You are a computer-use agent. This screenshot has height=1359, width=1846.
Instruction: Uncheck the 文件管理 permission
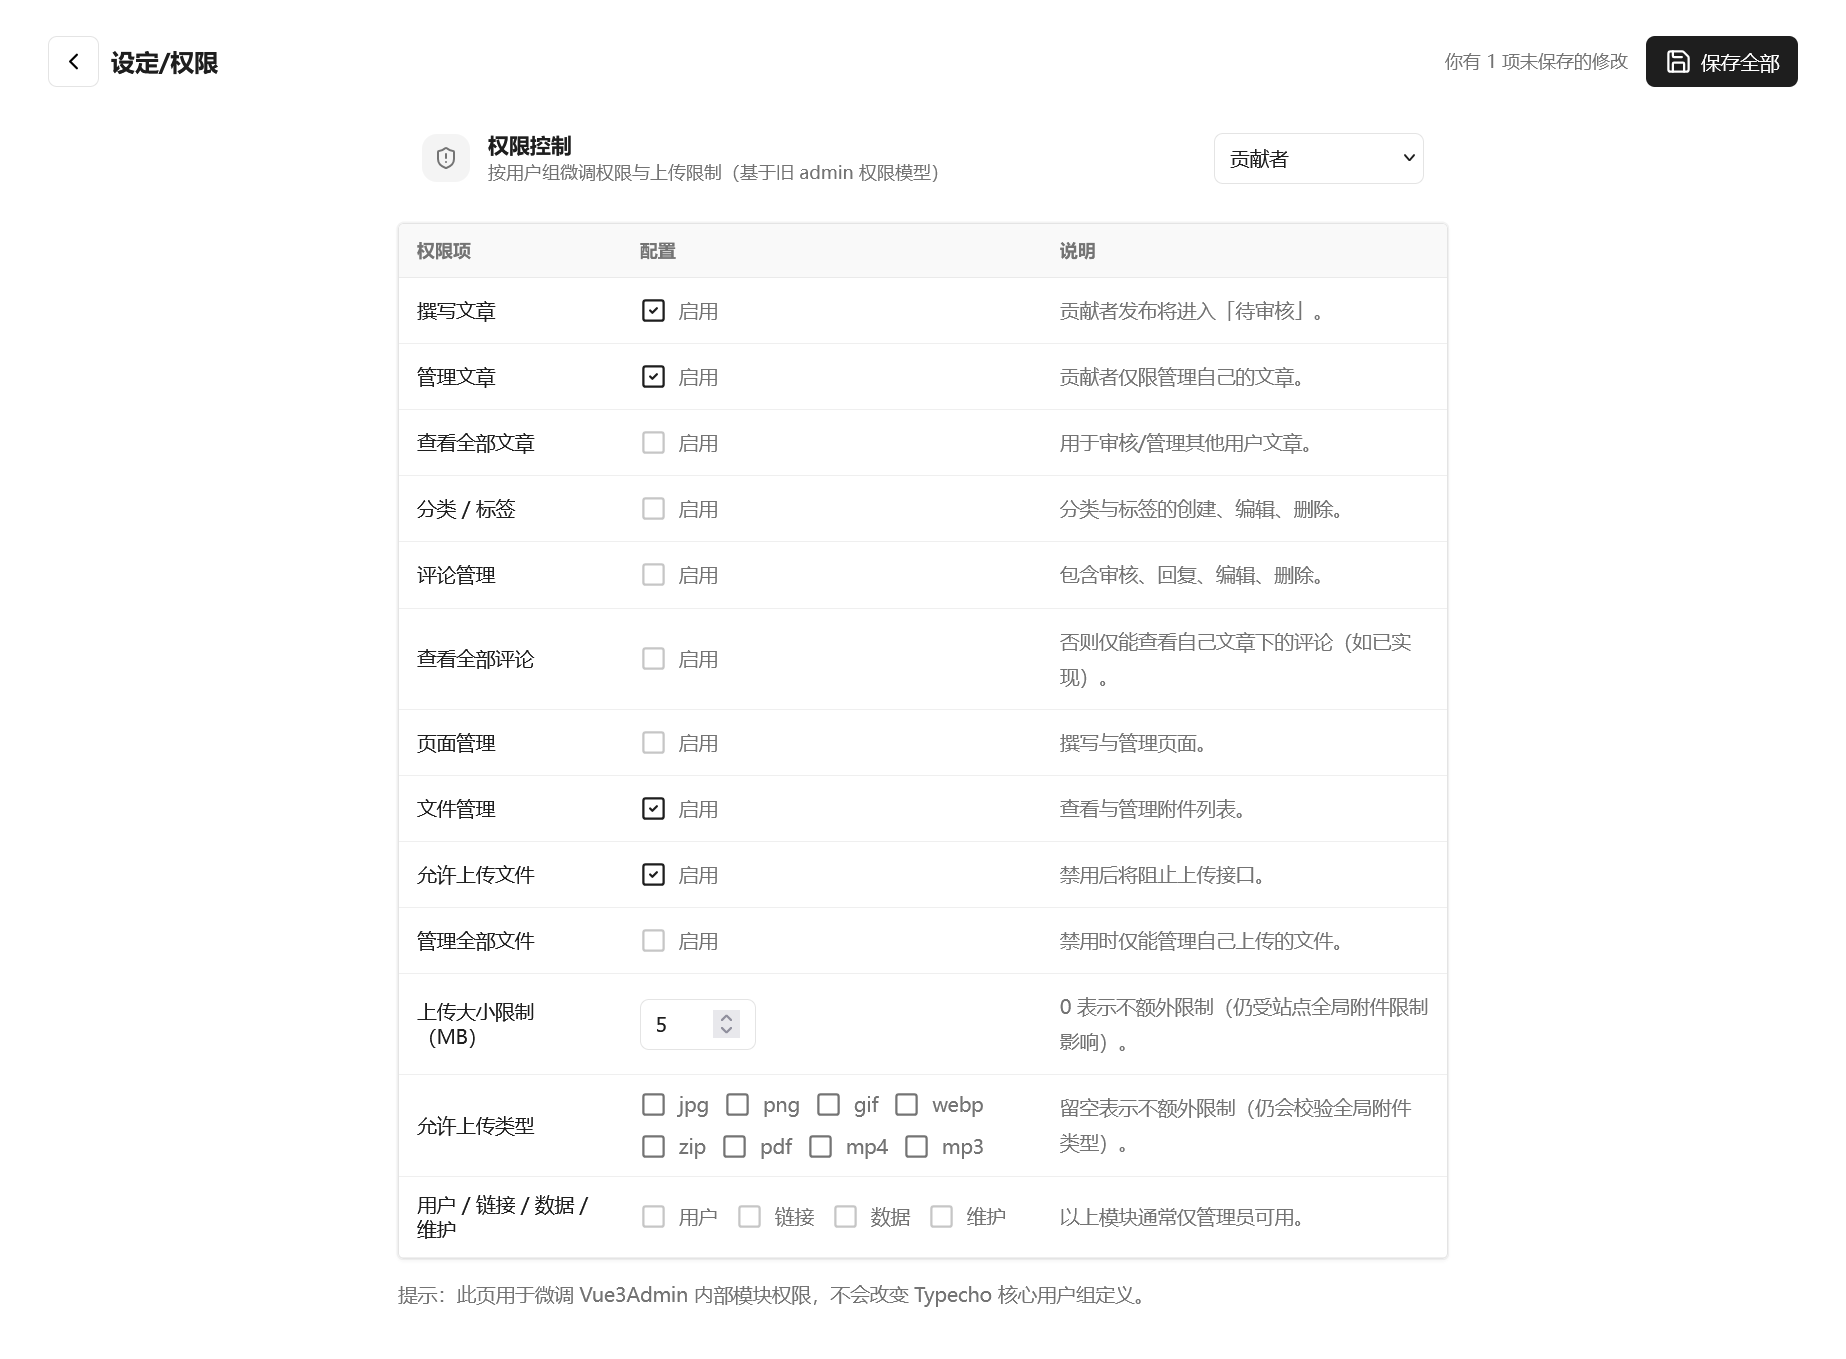click(x=653, y=809)
